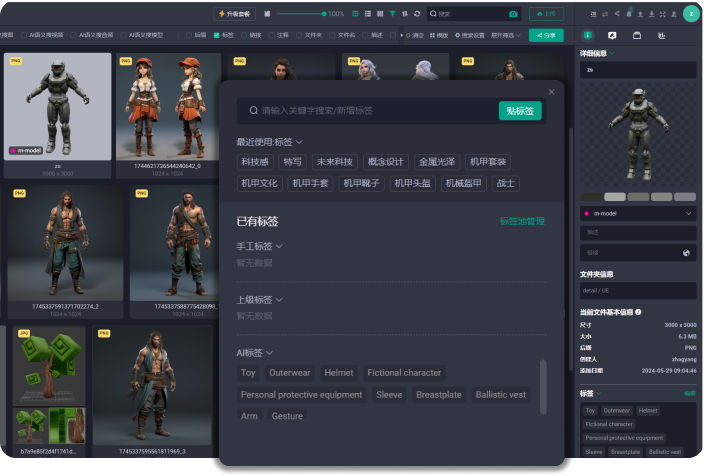
Task: Toggle the 标签 checkbox in the filter bar
Action: tap(216, 35)
